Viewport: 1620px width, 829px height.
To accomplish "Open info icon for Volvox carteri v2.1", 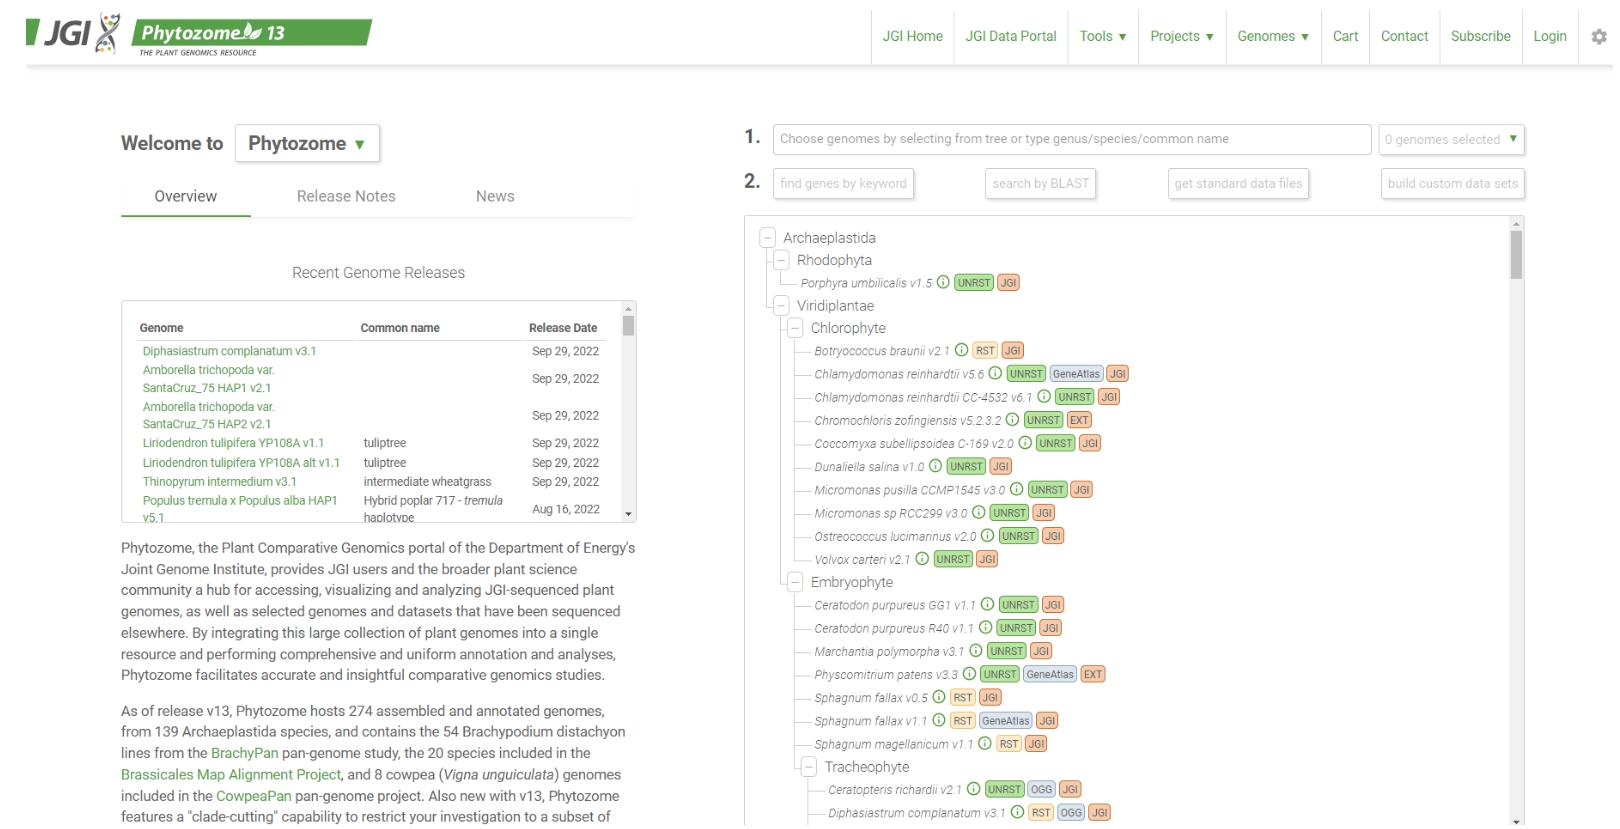I will pyautogui.click(x=922, y=558).
